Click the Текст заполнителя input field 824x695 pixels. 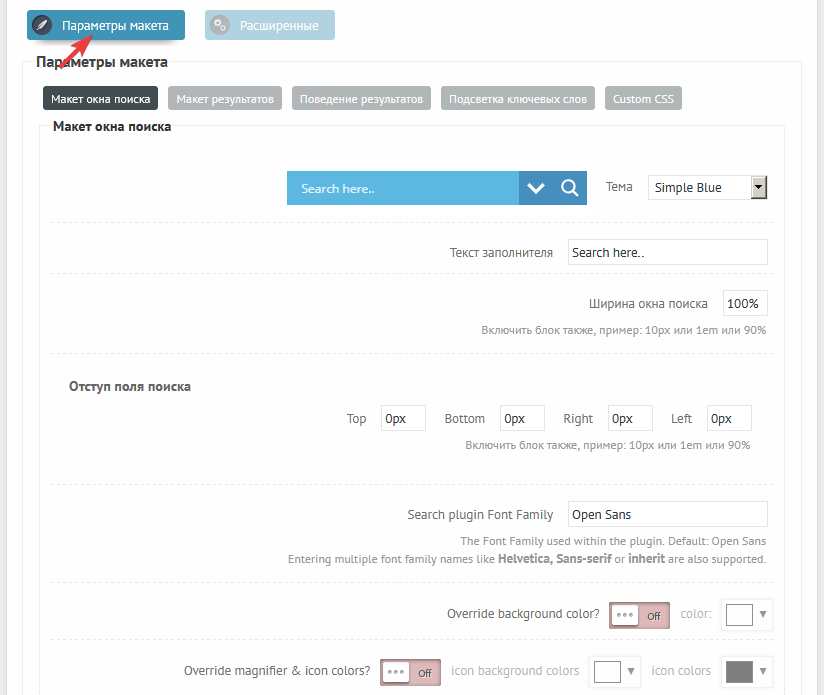tap(667, 252)
